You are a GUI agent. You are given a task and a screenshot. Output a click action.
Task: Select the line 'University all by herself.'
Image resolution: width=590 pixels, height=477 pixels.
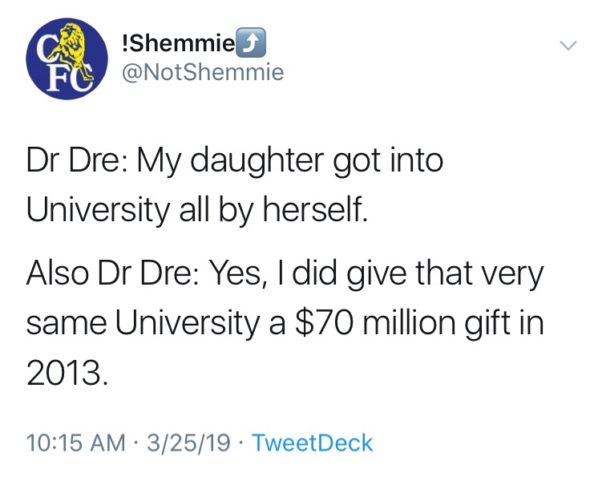(x=196, y=210)
